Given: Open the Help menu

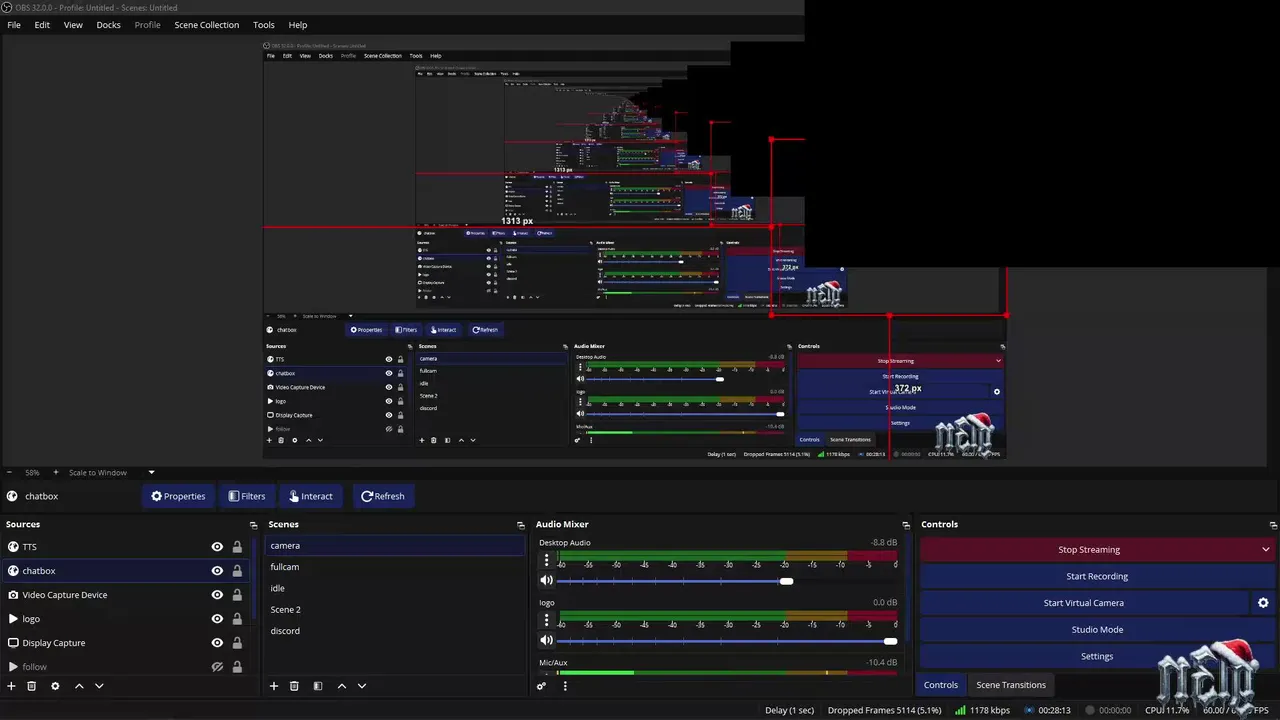Looking at the screenshot, I should [x=298, y=25].
